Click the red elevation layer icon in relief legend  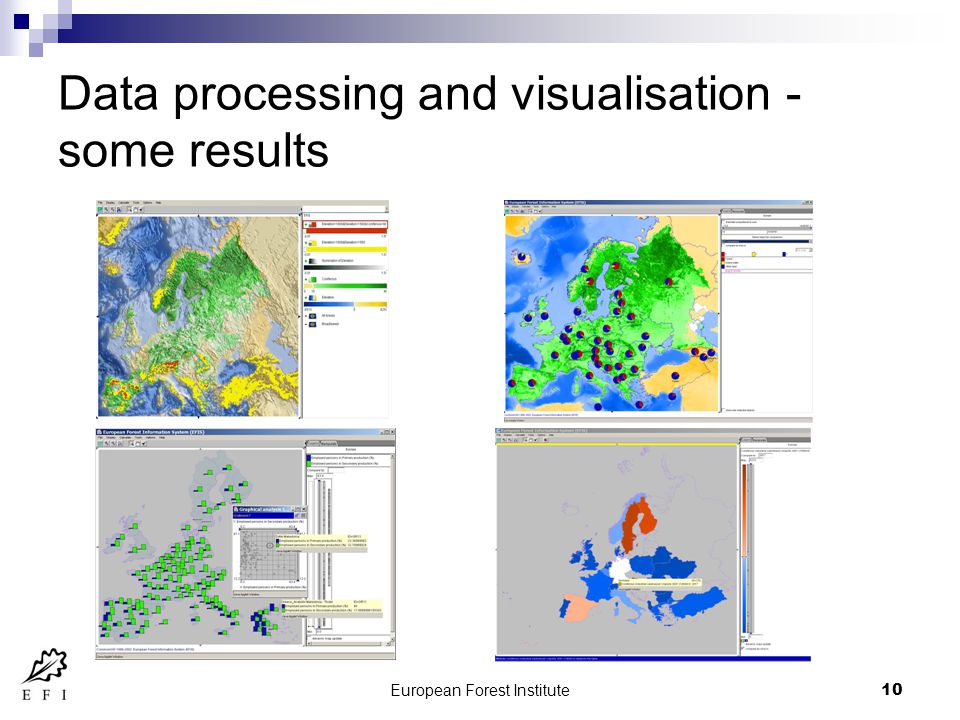pos(313,225)
